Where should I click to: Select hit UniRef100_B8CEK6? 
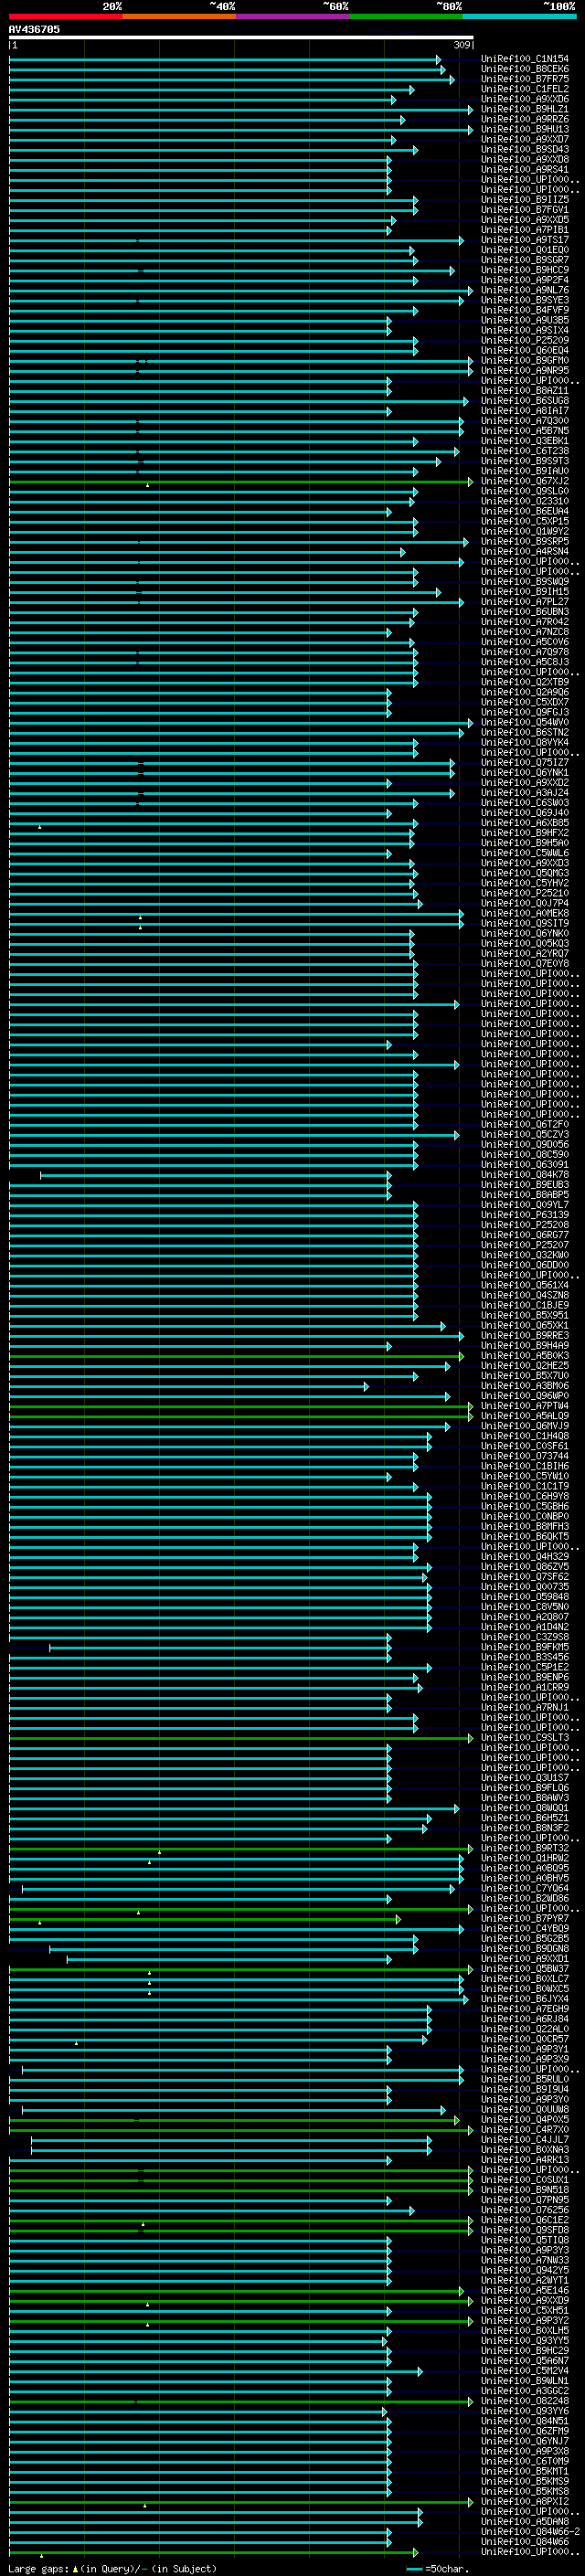pos(525,69)
